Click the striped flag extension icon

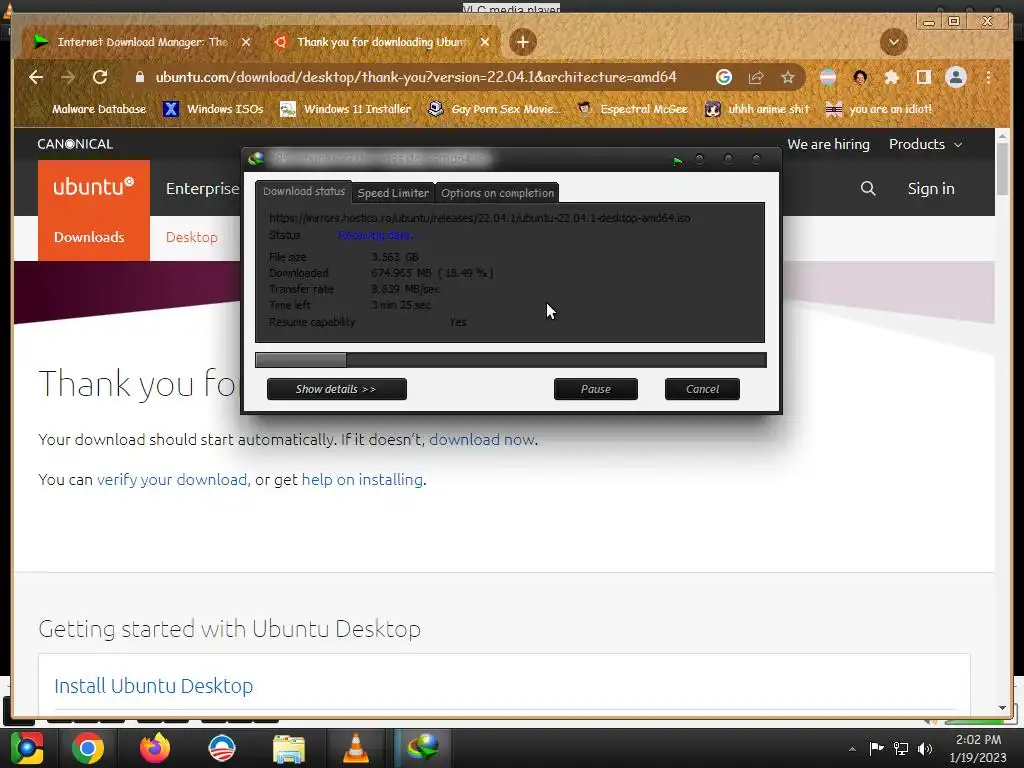(x=827, y=77)
